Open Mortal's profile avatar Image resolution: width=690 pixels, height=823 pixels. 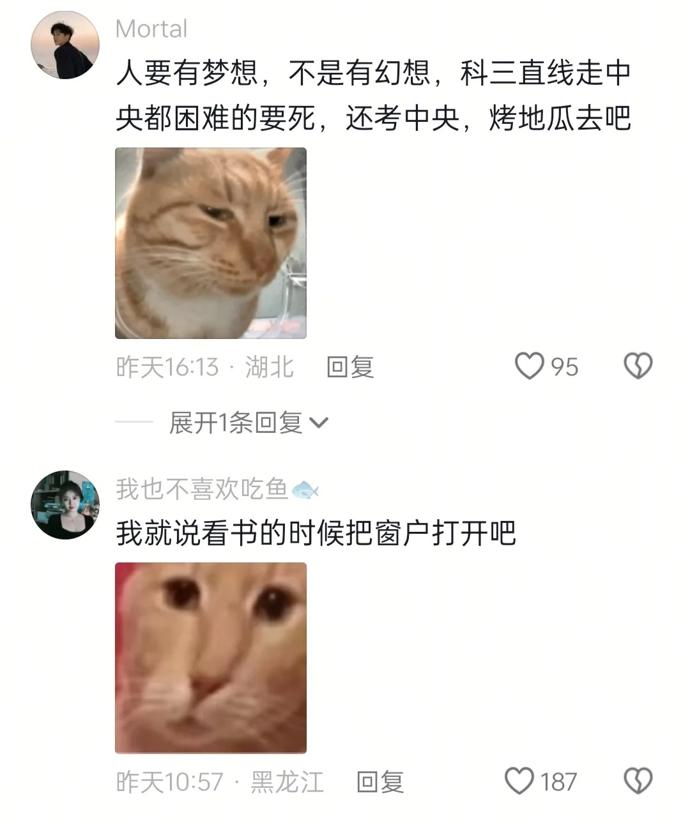click(x=65, y=45)
